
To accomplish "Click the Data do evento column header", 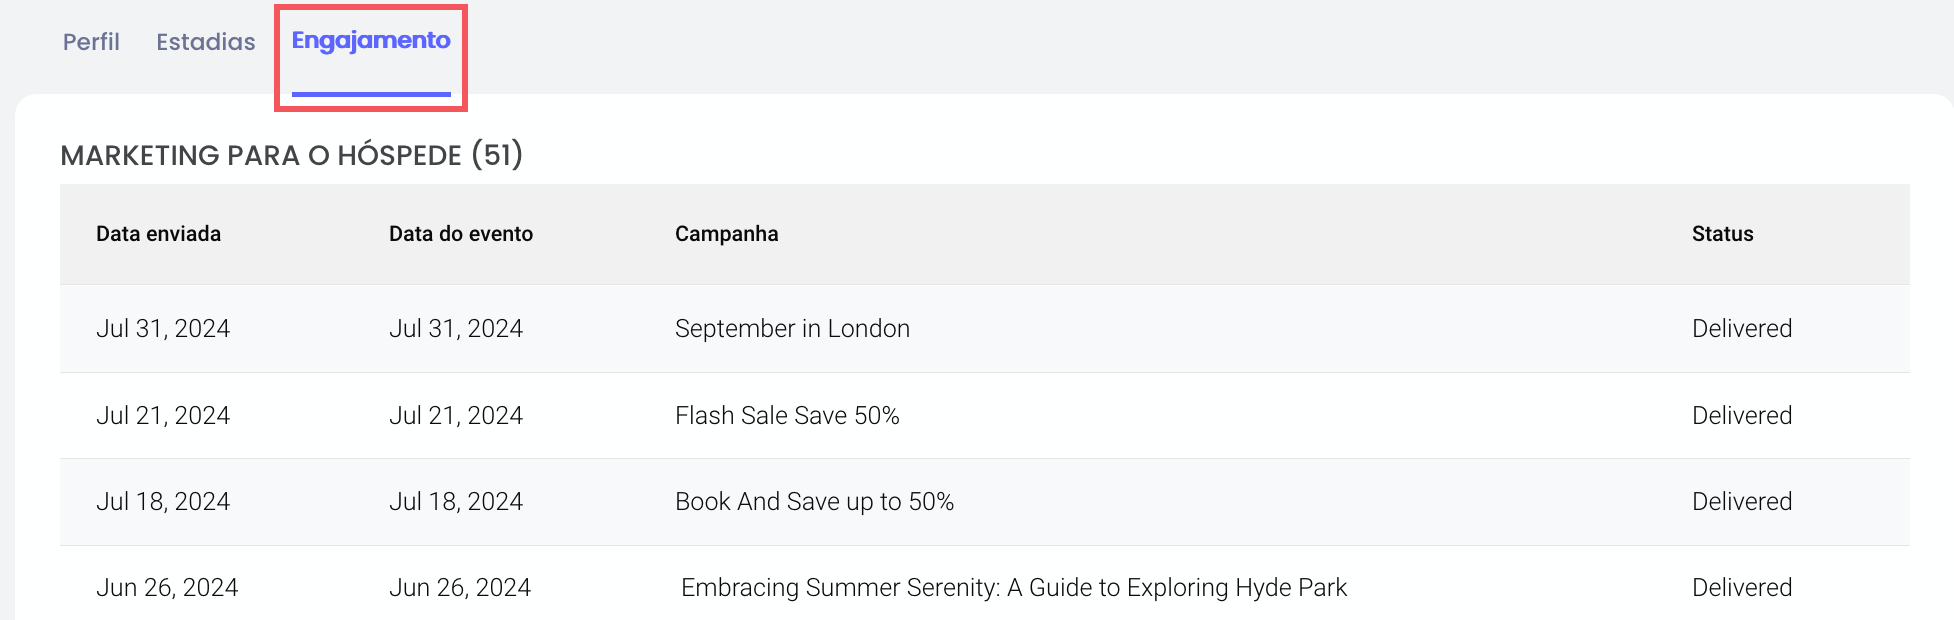I will [461, 234].
